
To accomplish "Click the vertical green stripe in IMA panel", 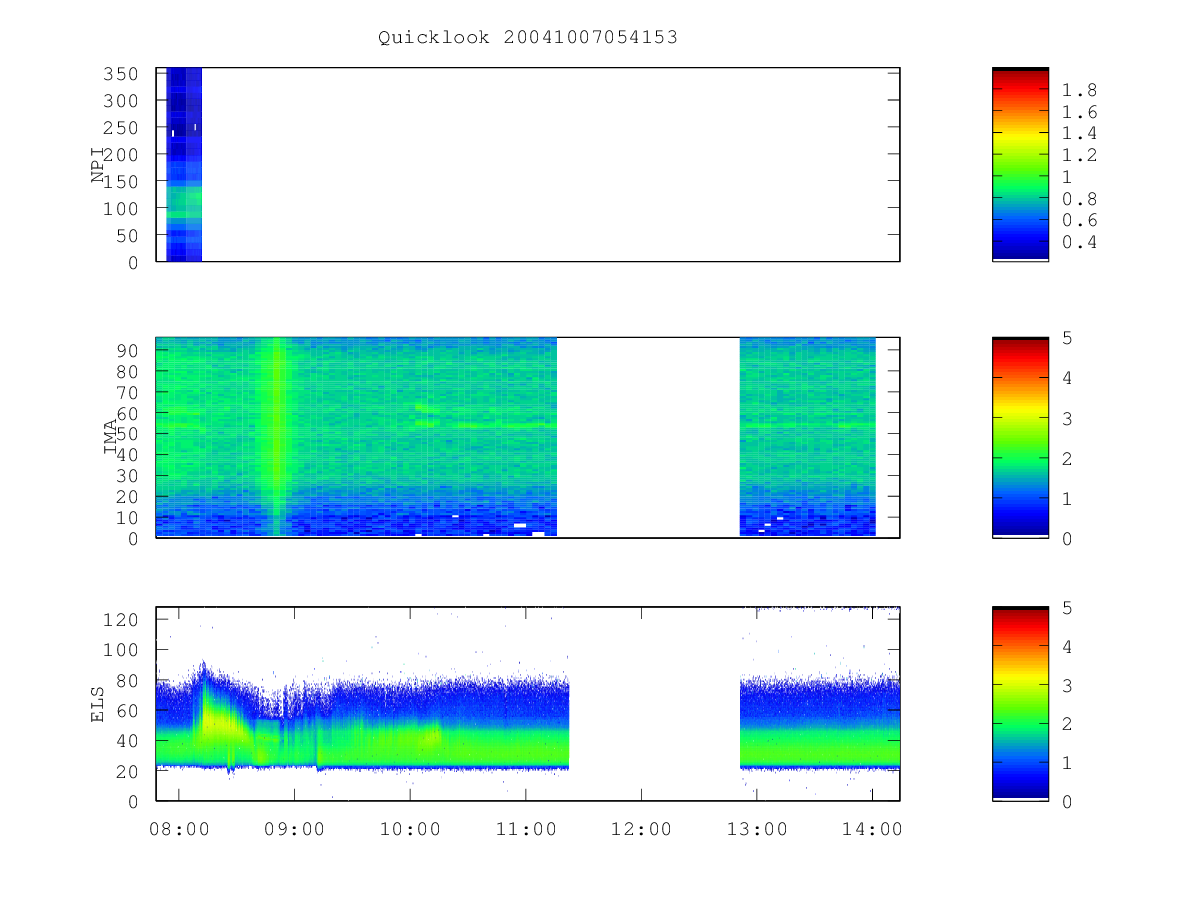I will pyautogui.click(x=276, y=437).
